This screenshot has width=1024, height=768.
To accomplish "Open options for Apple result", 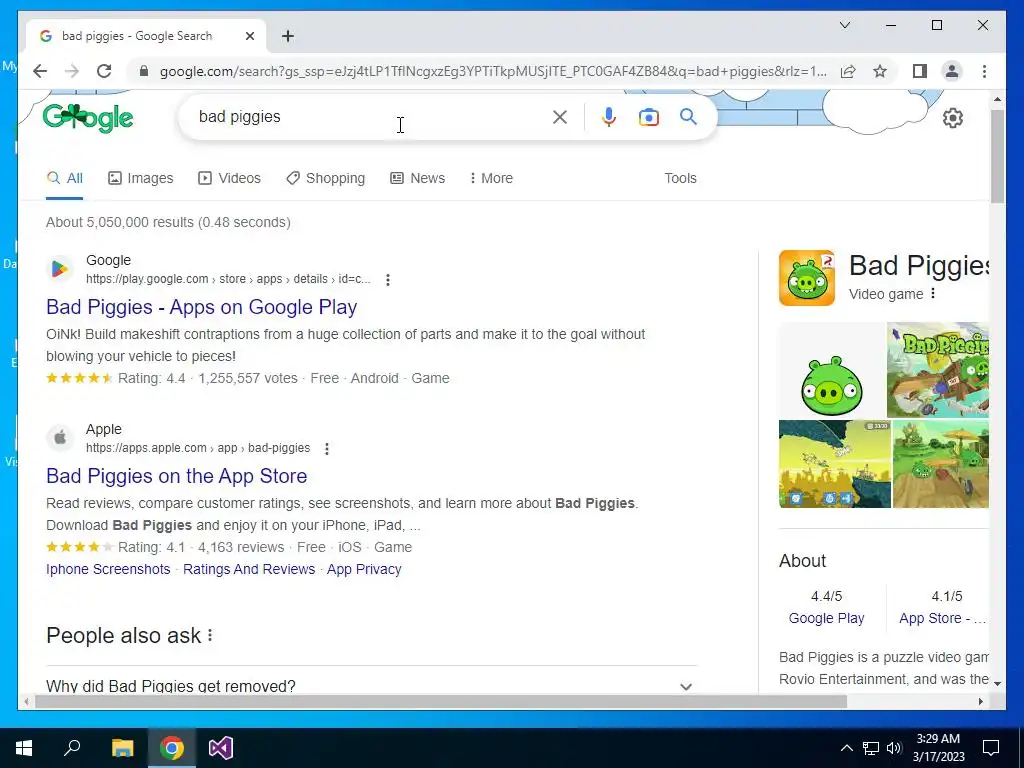I will point(327,449).
